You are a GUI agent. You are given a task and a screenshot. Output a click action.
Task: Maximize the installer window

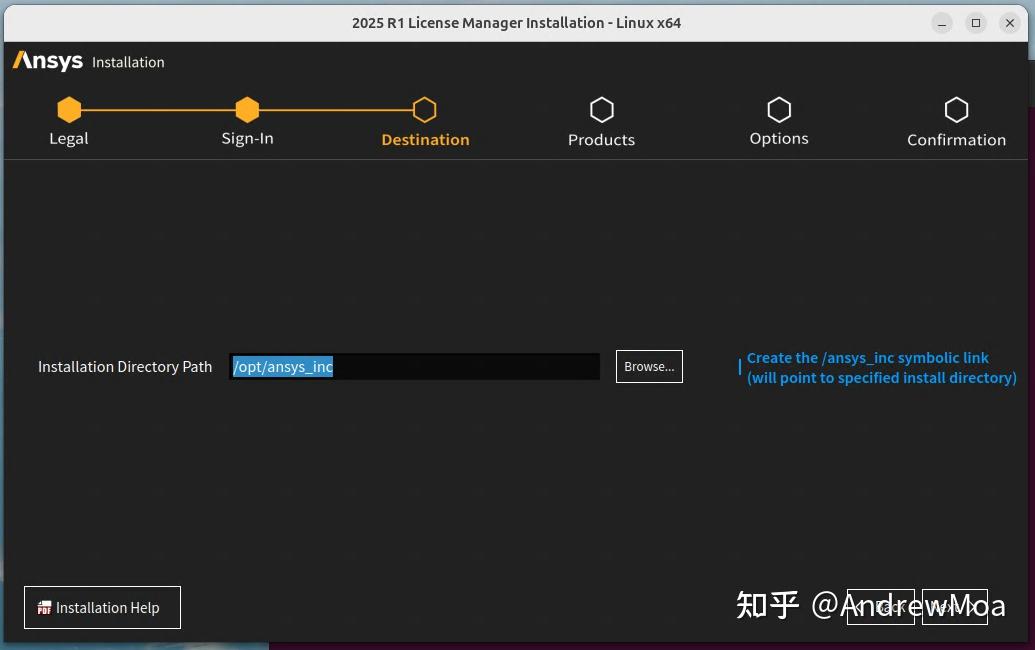tap(976, 23)
